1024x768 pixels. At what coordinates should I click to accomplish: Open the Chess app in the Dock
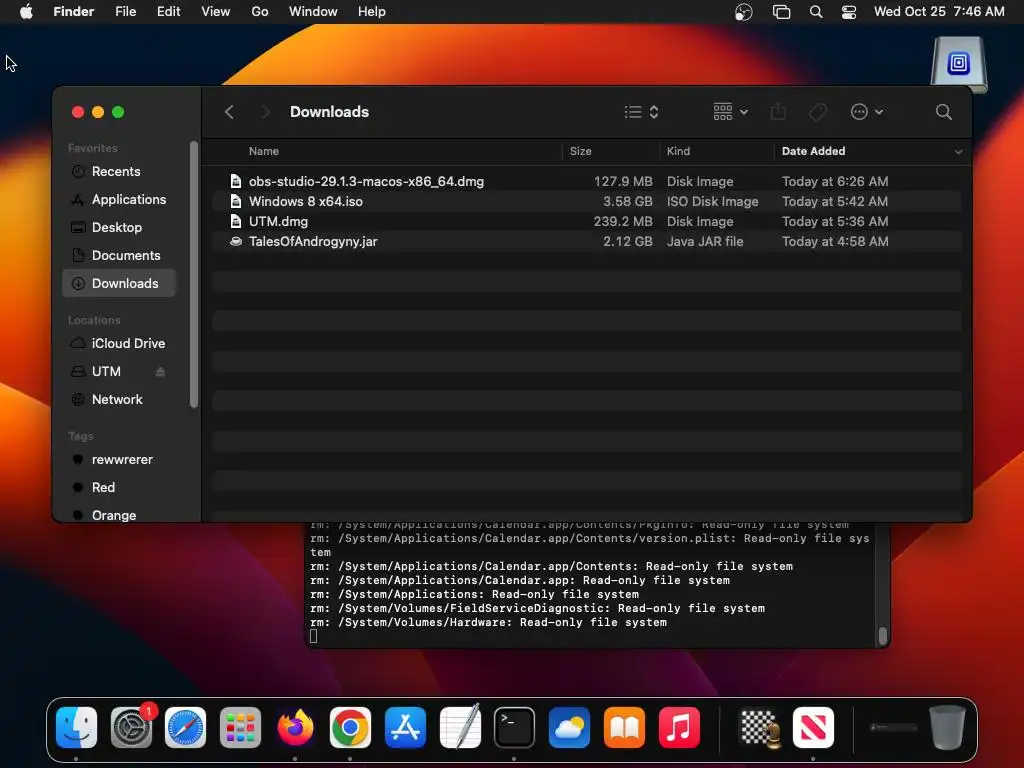[760, 727]
